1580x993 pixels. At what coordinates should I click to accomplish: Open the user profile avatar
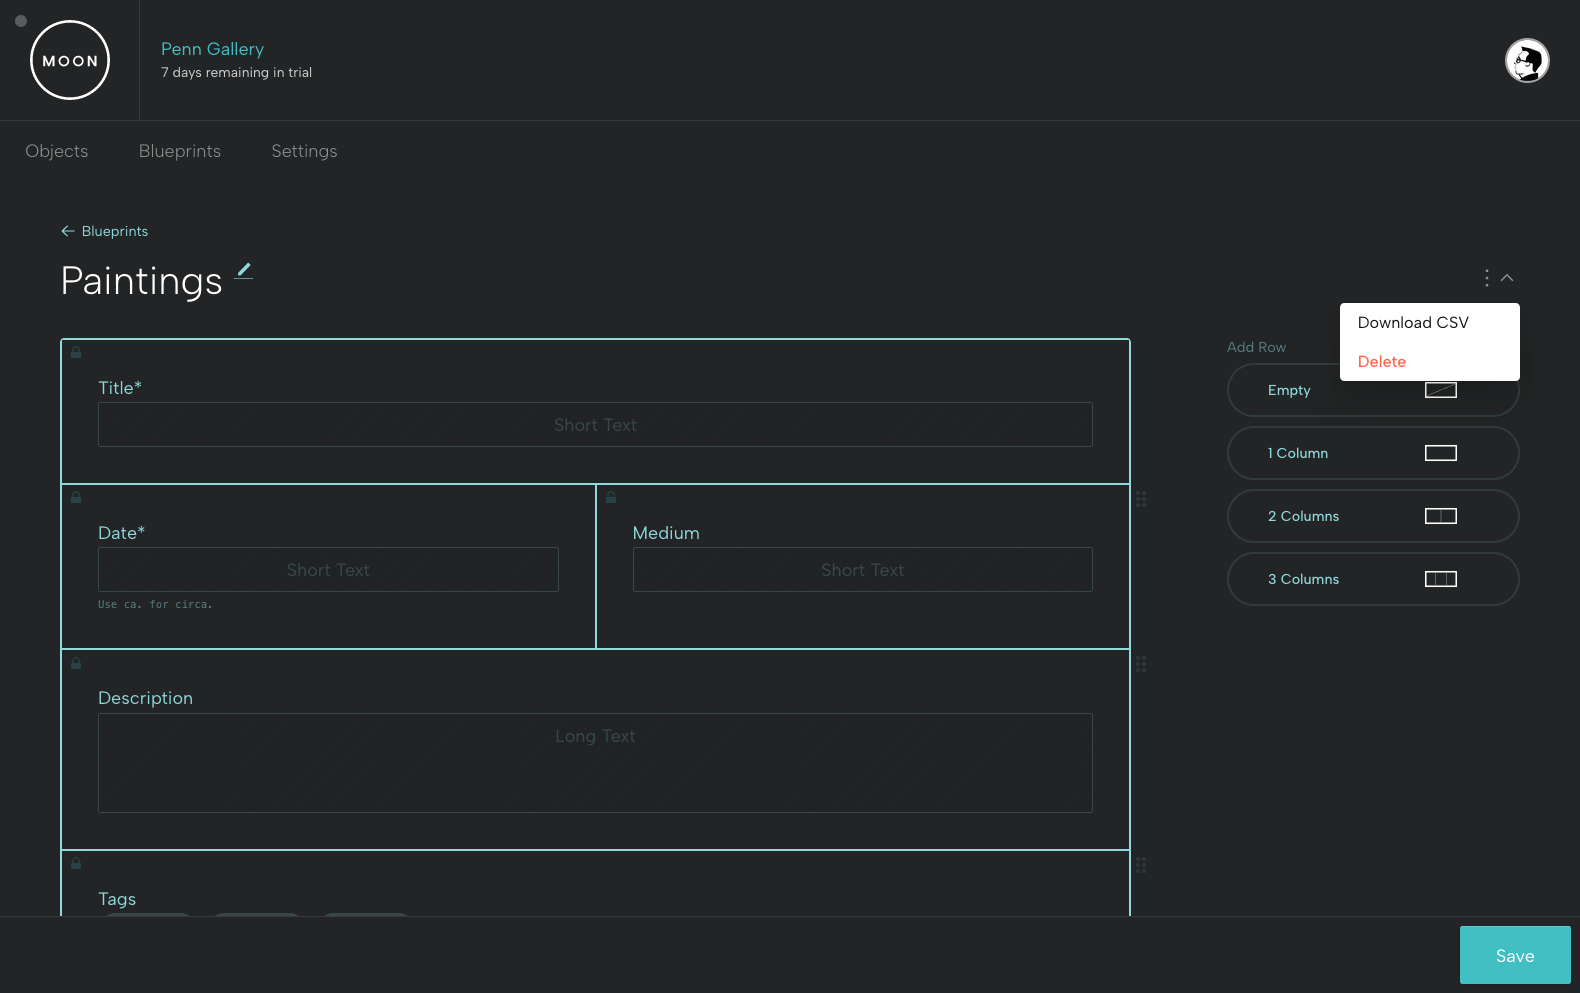pos(1527,61)
